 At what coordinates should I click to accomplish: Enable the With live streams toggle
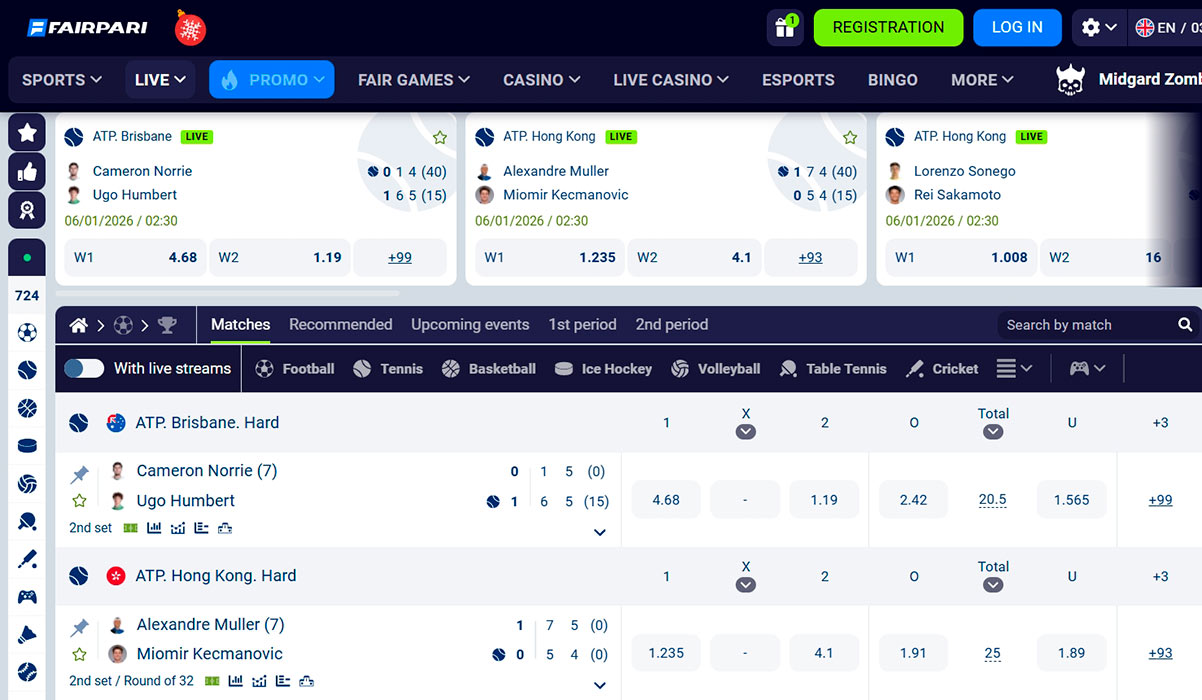[x=84, y=368]
